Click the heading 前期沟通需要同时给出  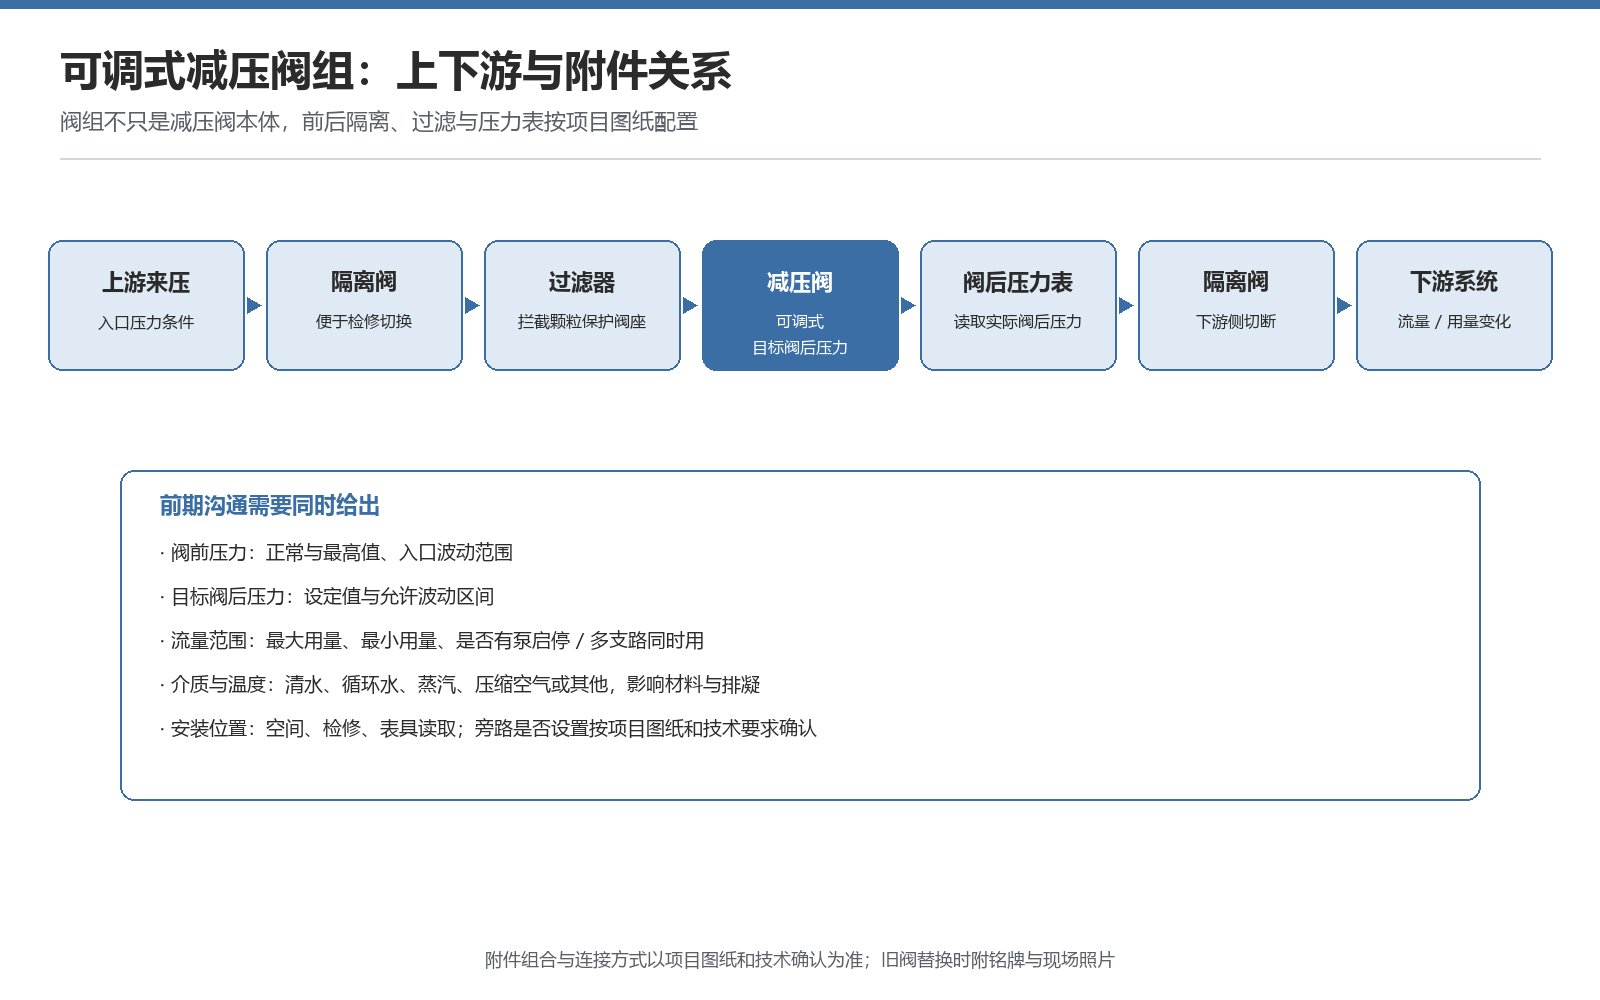click(270, 506)
